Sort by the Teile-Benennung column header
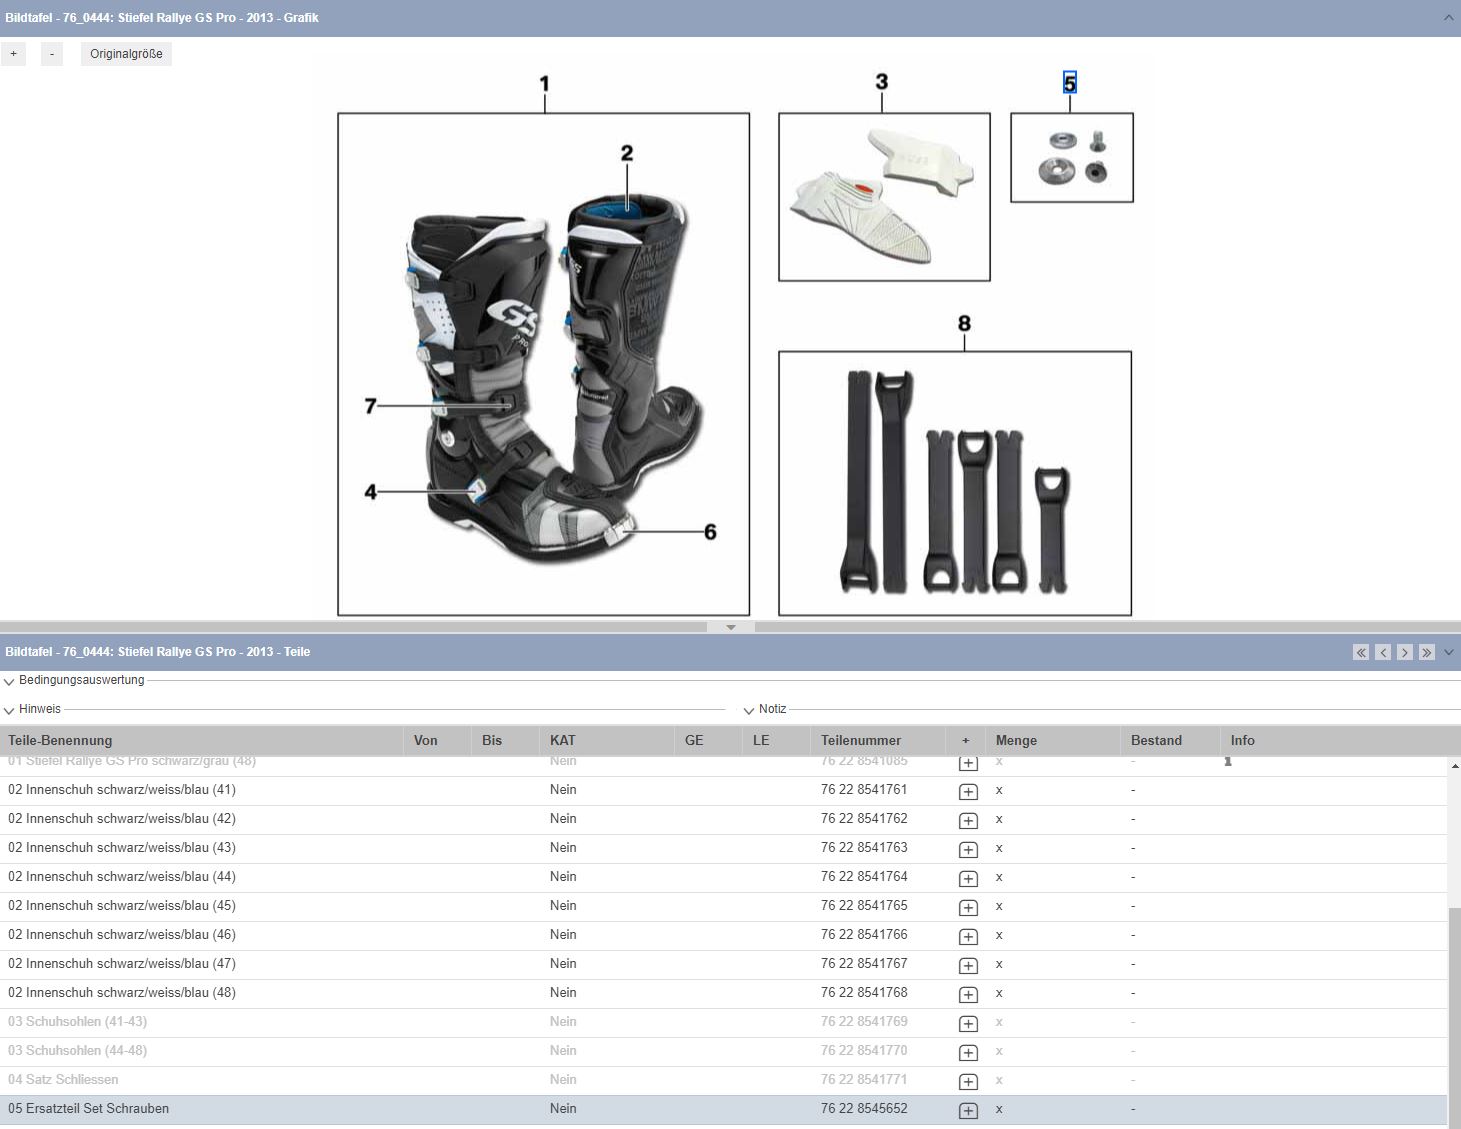The height and width of the screenshot is (1129, 1461). pyautogui.click(x=201, y=741)
